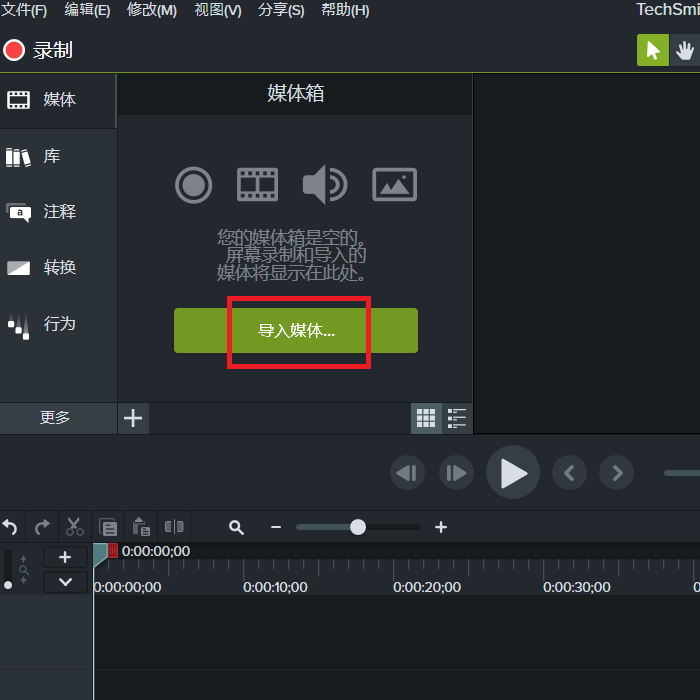The image size is (700, 700).
Task: Zoom in timeline with plus button
Action: 441,528
